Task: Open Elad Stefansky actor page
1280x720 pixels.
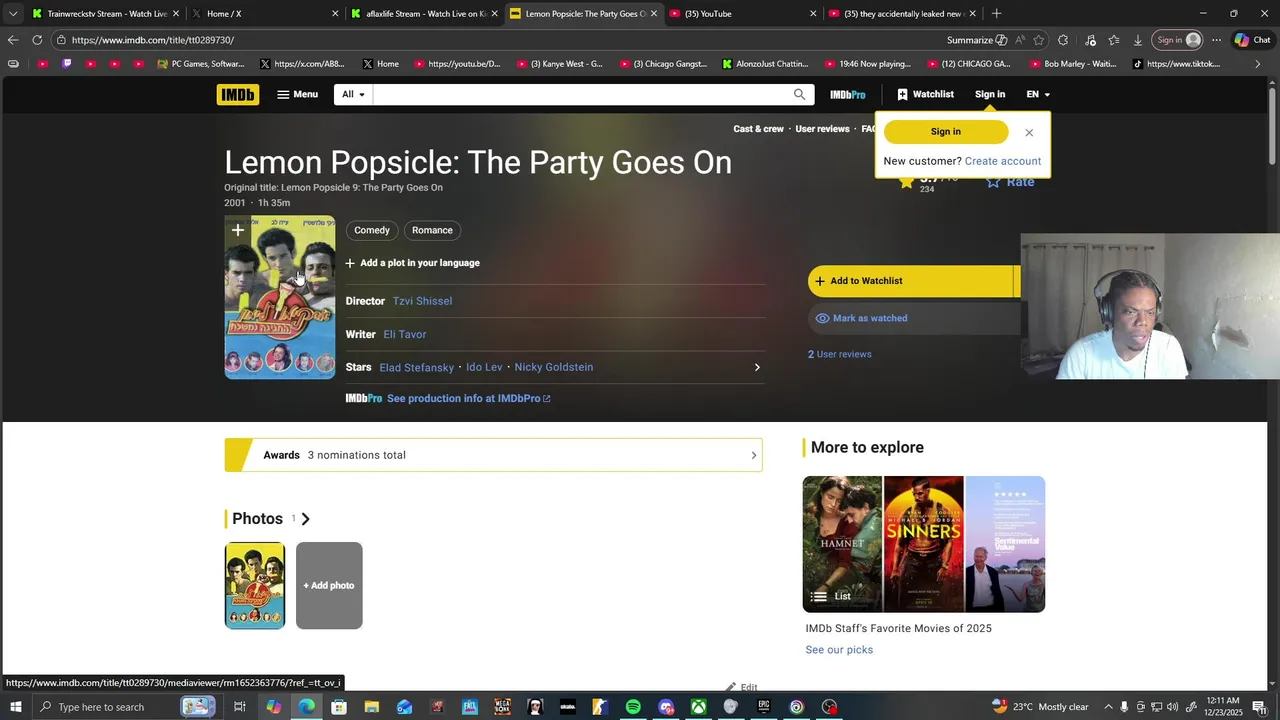Action: (x=417, y=367)
